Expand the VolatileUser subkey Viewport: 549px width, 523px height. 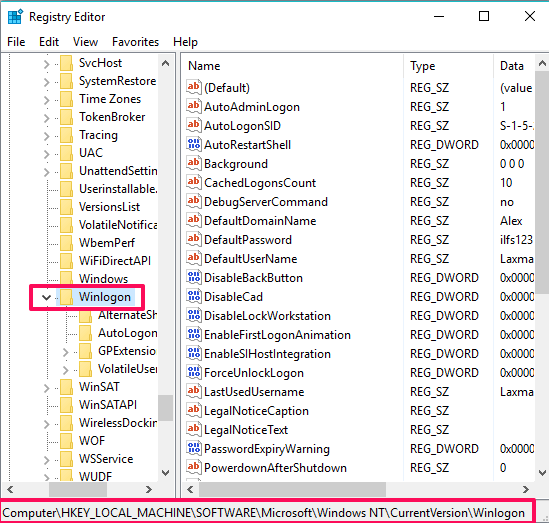[65, 369]
